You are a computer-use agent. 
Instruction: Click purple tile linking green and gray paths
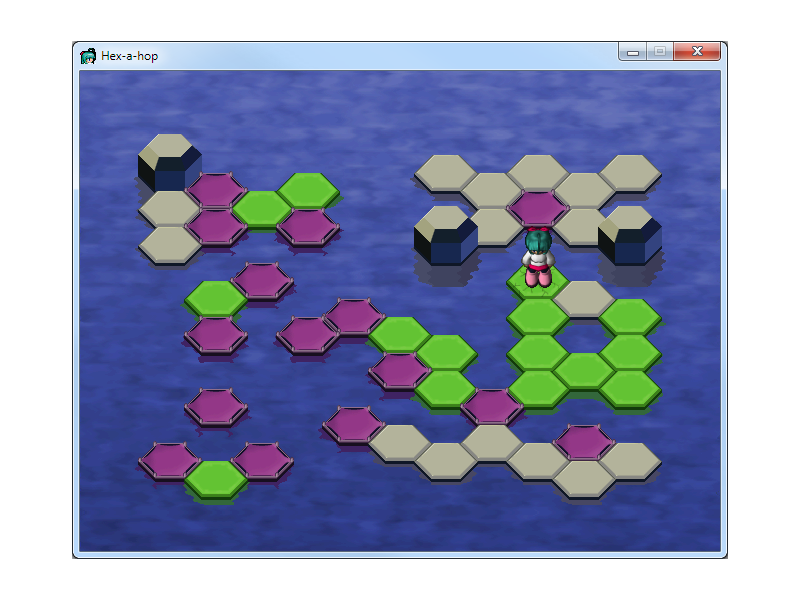point(492,405)
